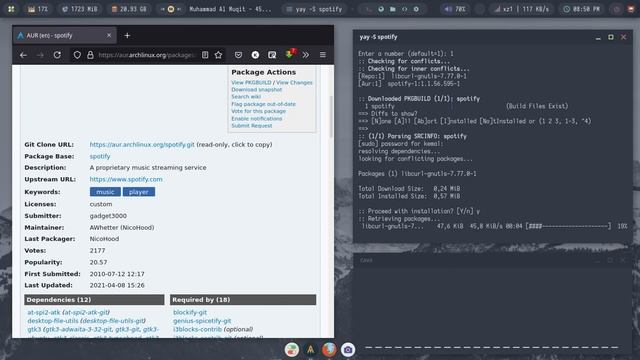Viewport: 640px width, 360px height.
Task: Go back using Firefox back arrow
Action: point(23,55)
